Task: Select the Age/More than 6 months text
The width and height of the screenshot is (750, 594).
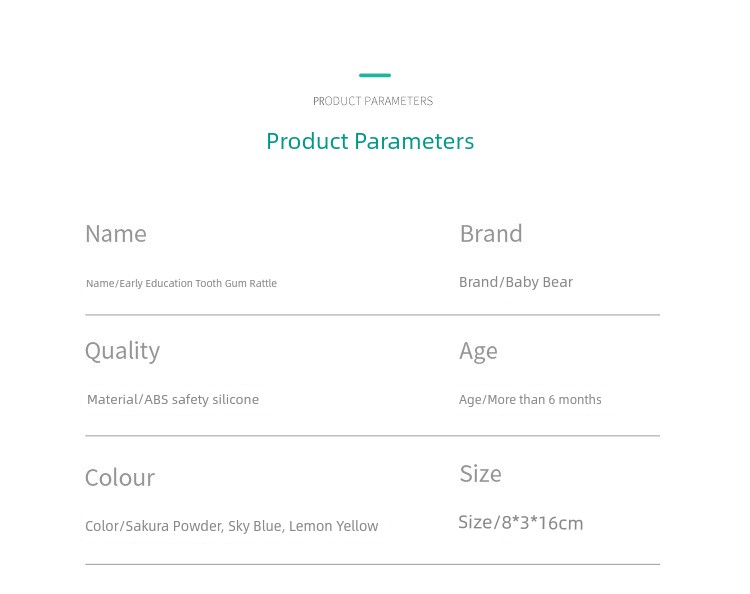Action: click(x=530, y=399)
